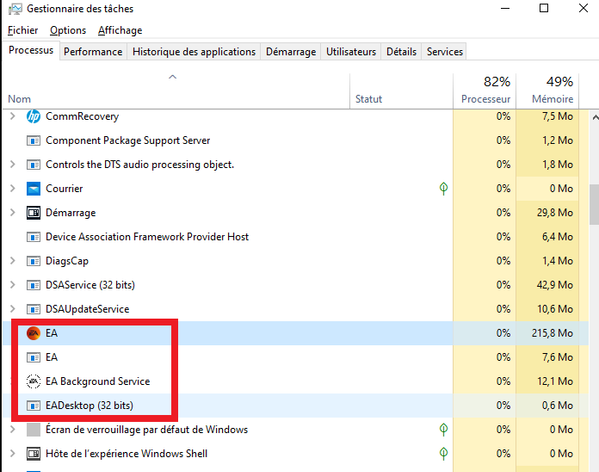599x472 pixels.
Task: Click the scrollbar up arrow
Action: [x=595, y=118]
